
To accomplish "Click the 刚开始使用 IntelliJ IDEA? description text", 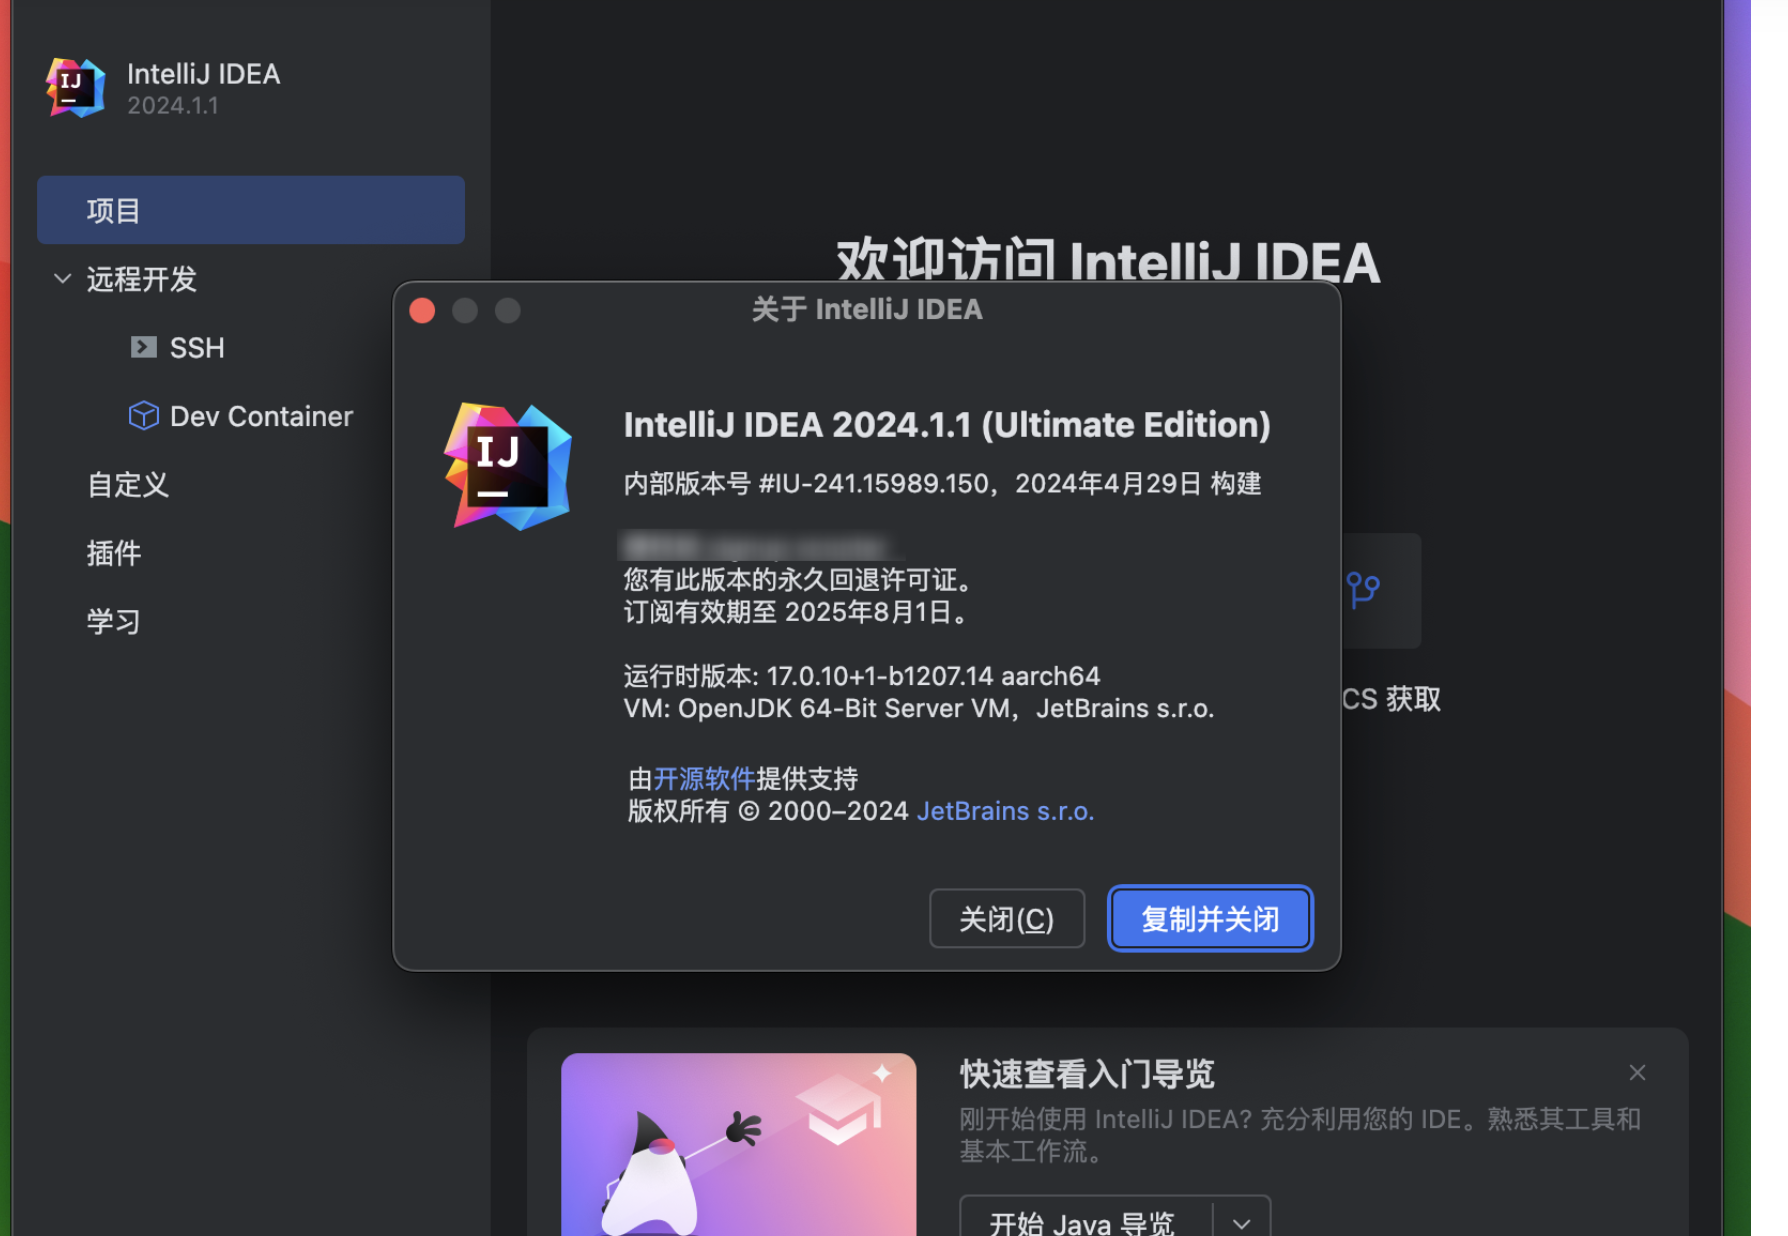I will click(1300, 1135).
